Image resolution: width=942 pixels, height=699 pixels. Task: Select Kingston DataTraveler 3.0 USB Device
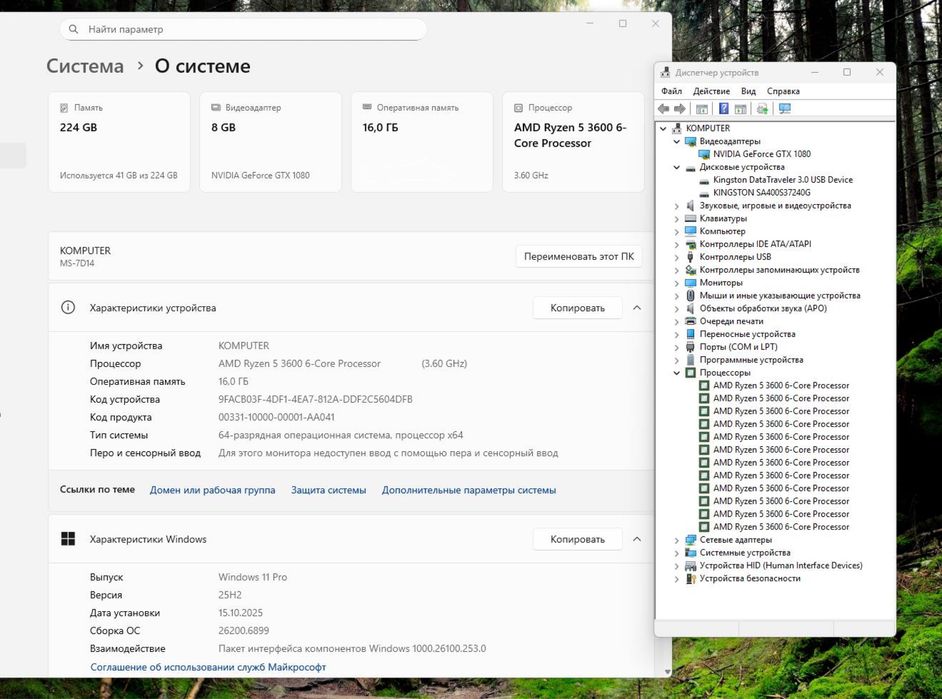(783, 180)
